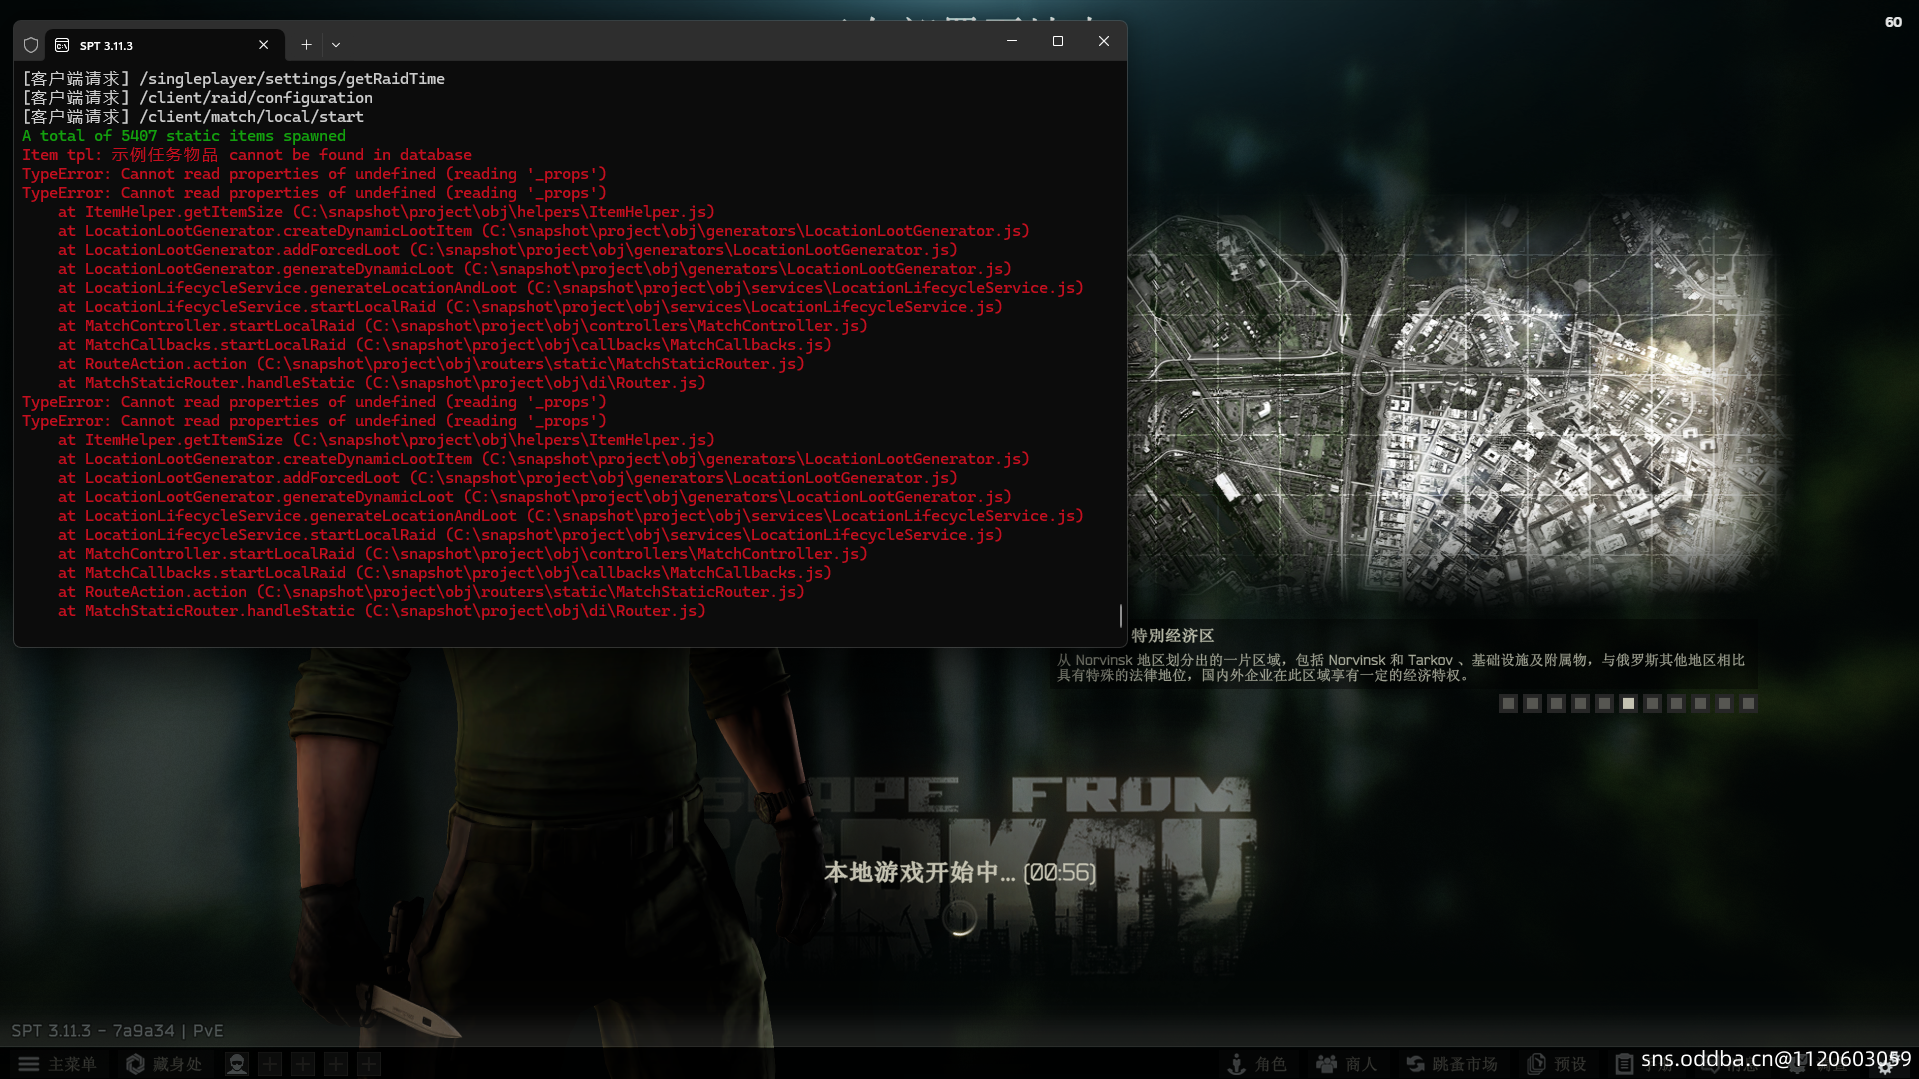Click the line '/singleplayer/settings/getRaidTime'

(292, 79)
